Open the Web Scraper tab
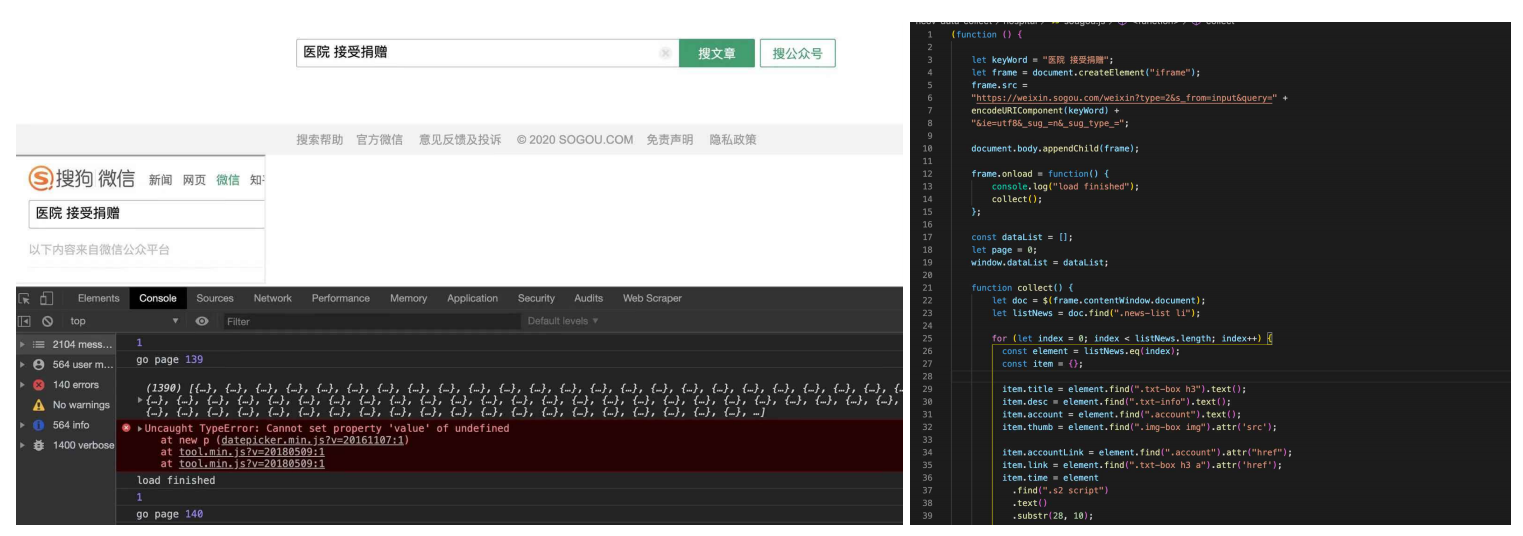Viewport: 1523px width, 536px height. point(652,298)
